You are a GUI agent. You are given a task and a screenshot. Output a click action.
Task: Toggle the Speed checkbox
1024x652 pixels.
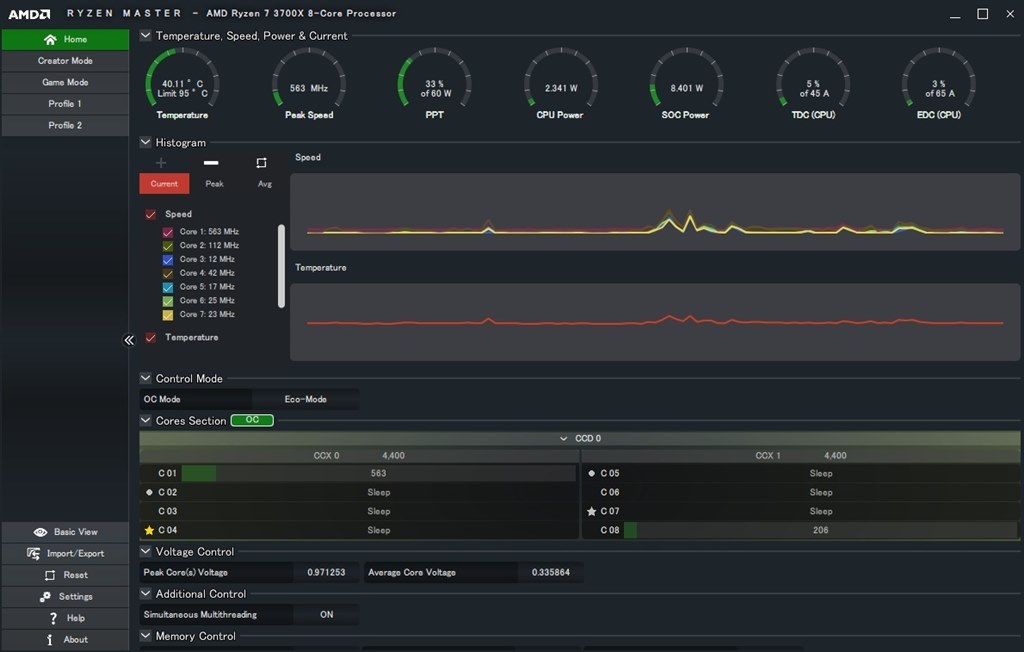(x=151, y=214)
